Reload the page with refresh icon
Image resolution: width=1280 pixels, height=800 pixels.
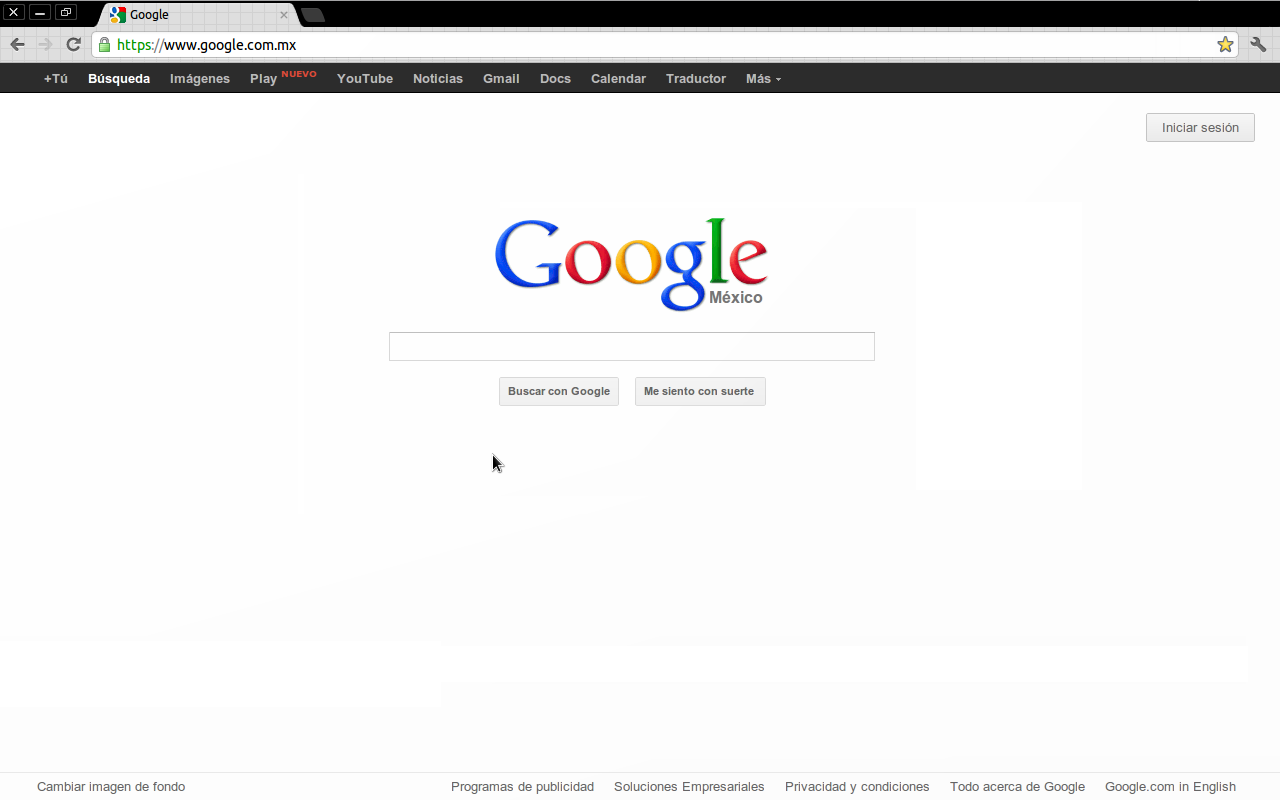73,44
